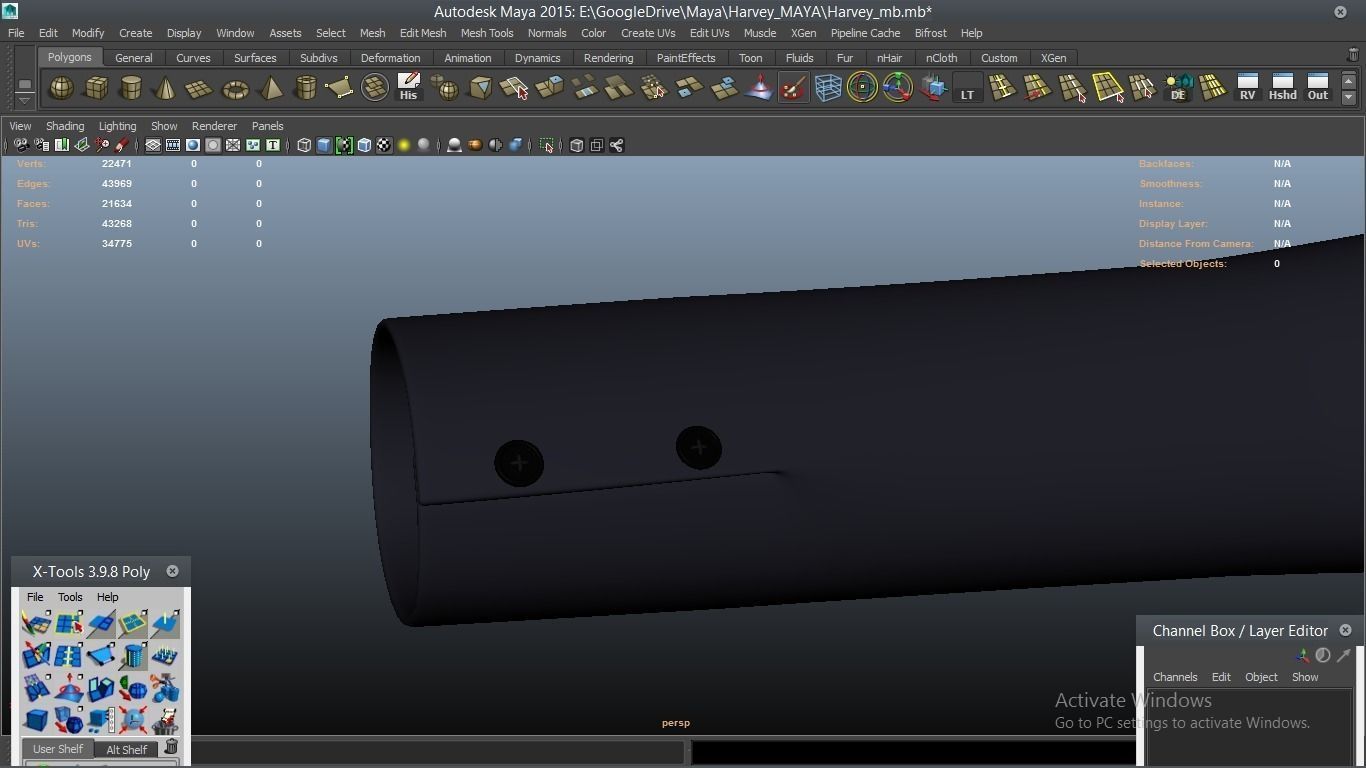Click the yellow-outlined grid face shelf icon
1366x768 pixels.
click(x=1108, y=88)
